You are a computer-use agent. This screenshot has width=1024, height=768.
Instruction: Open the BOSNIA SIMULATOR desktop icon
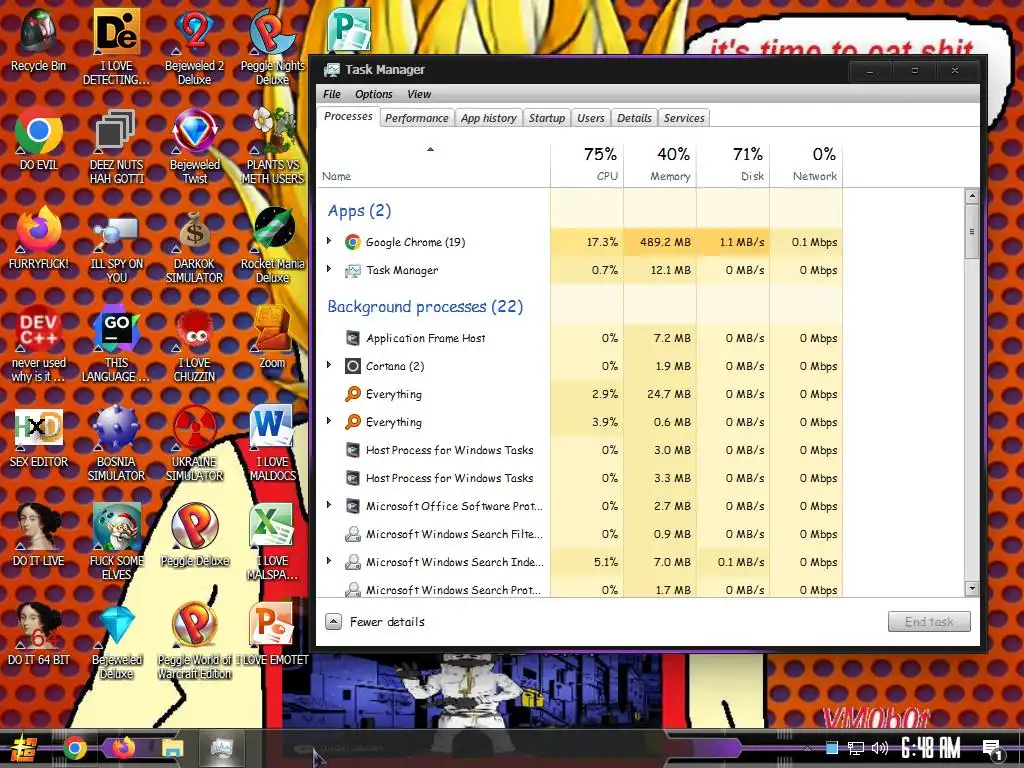116,444
